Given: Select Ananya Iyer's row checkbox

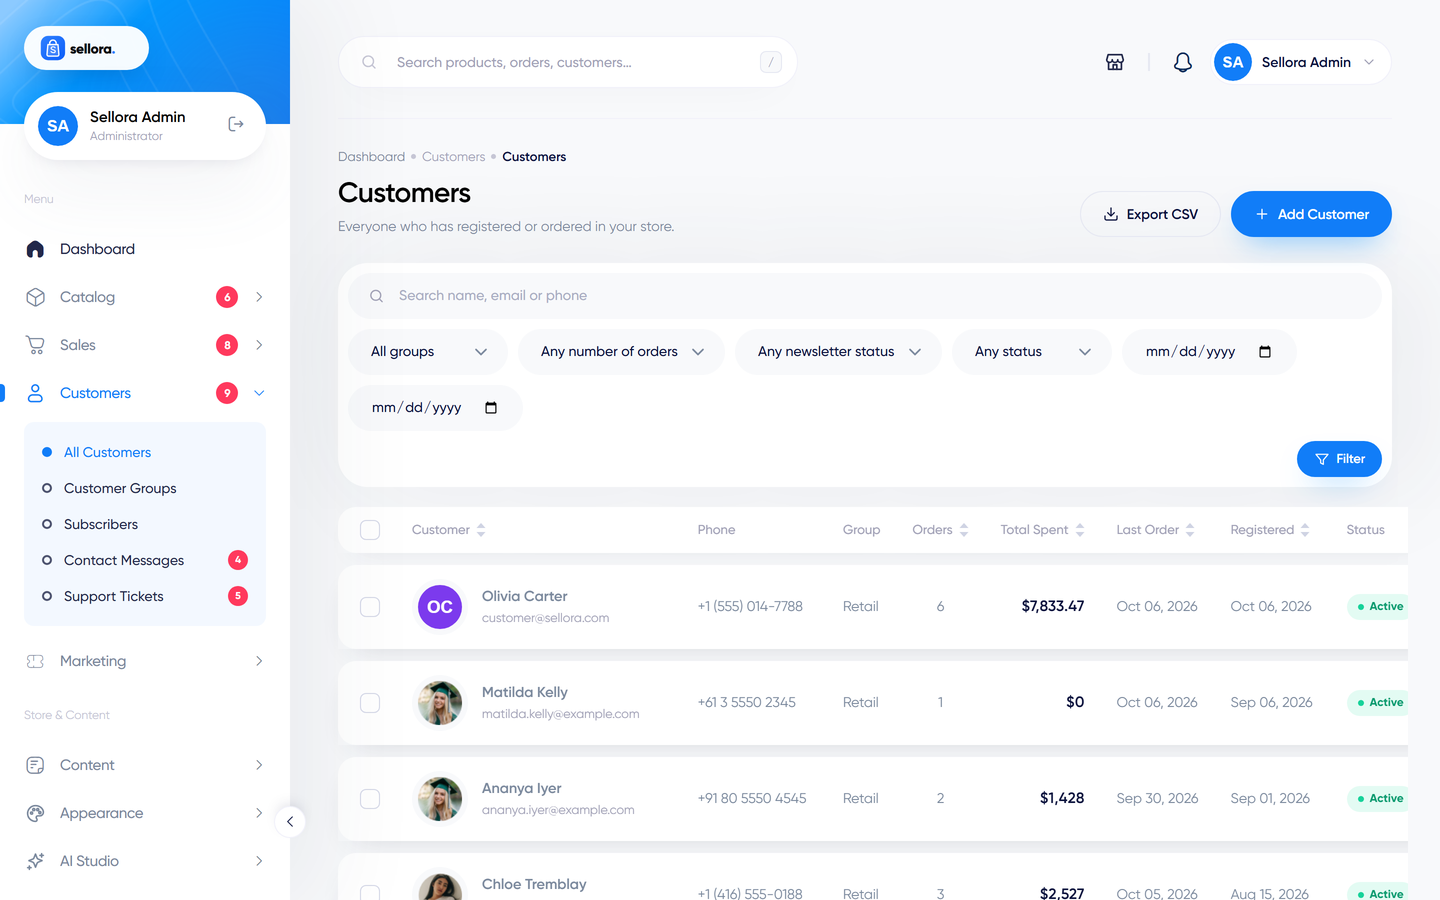Looking at the screenshot, I should tap(370, 799).
